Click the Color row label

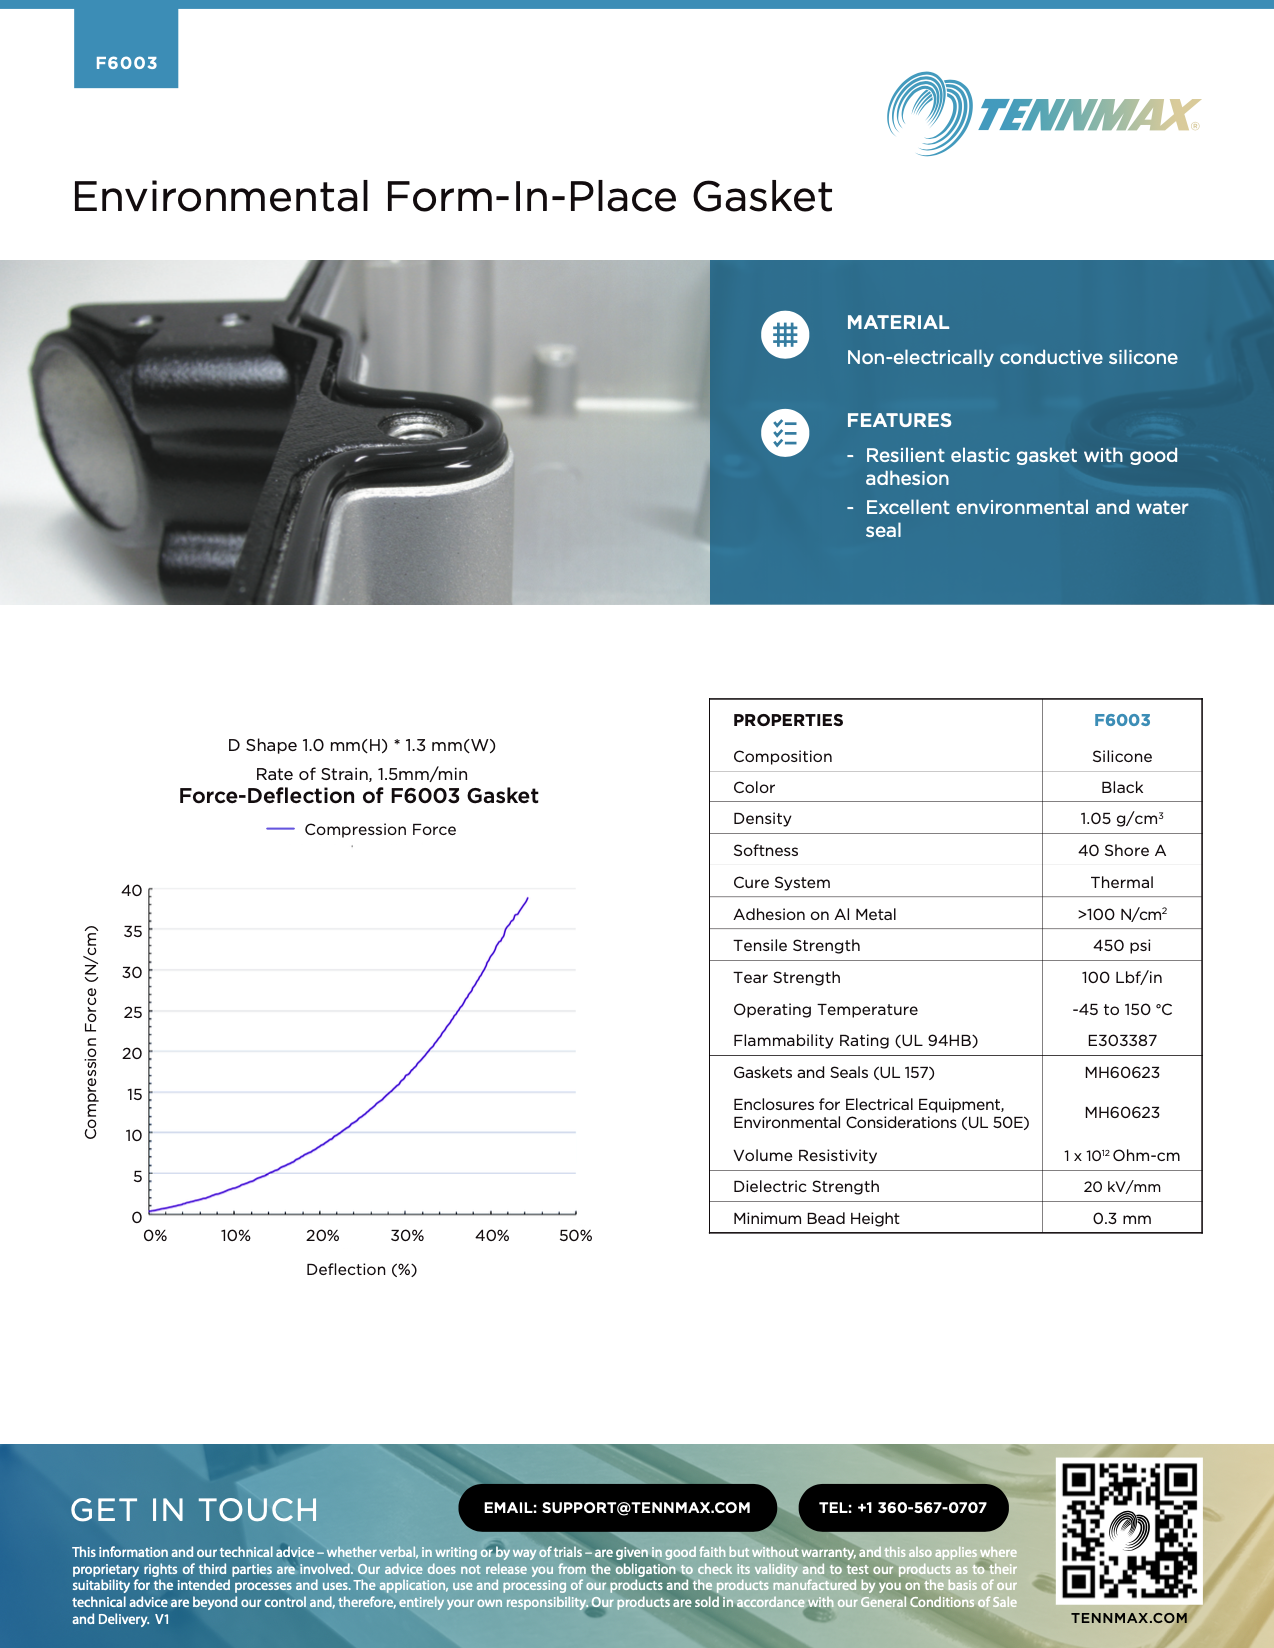pos(754,788)
